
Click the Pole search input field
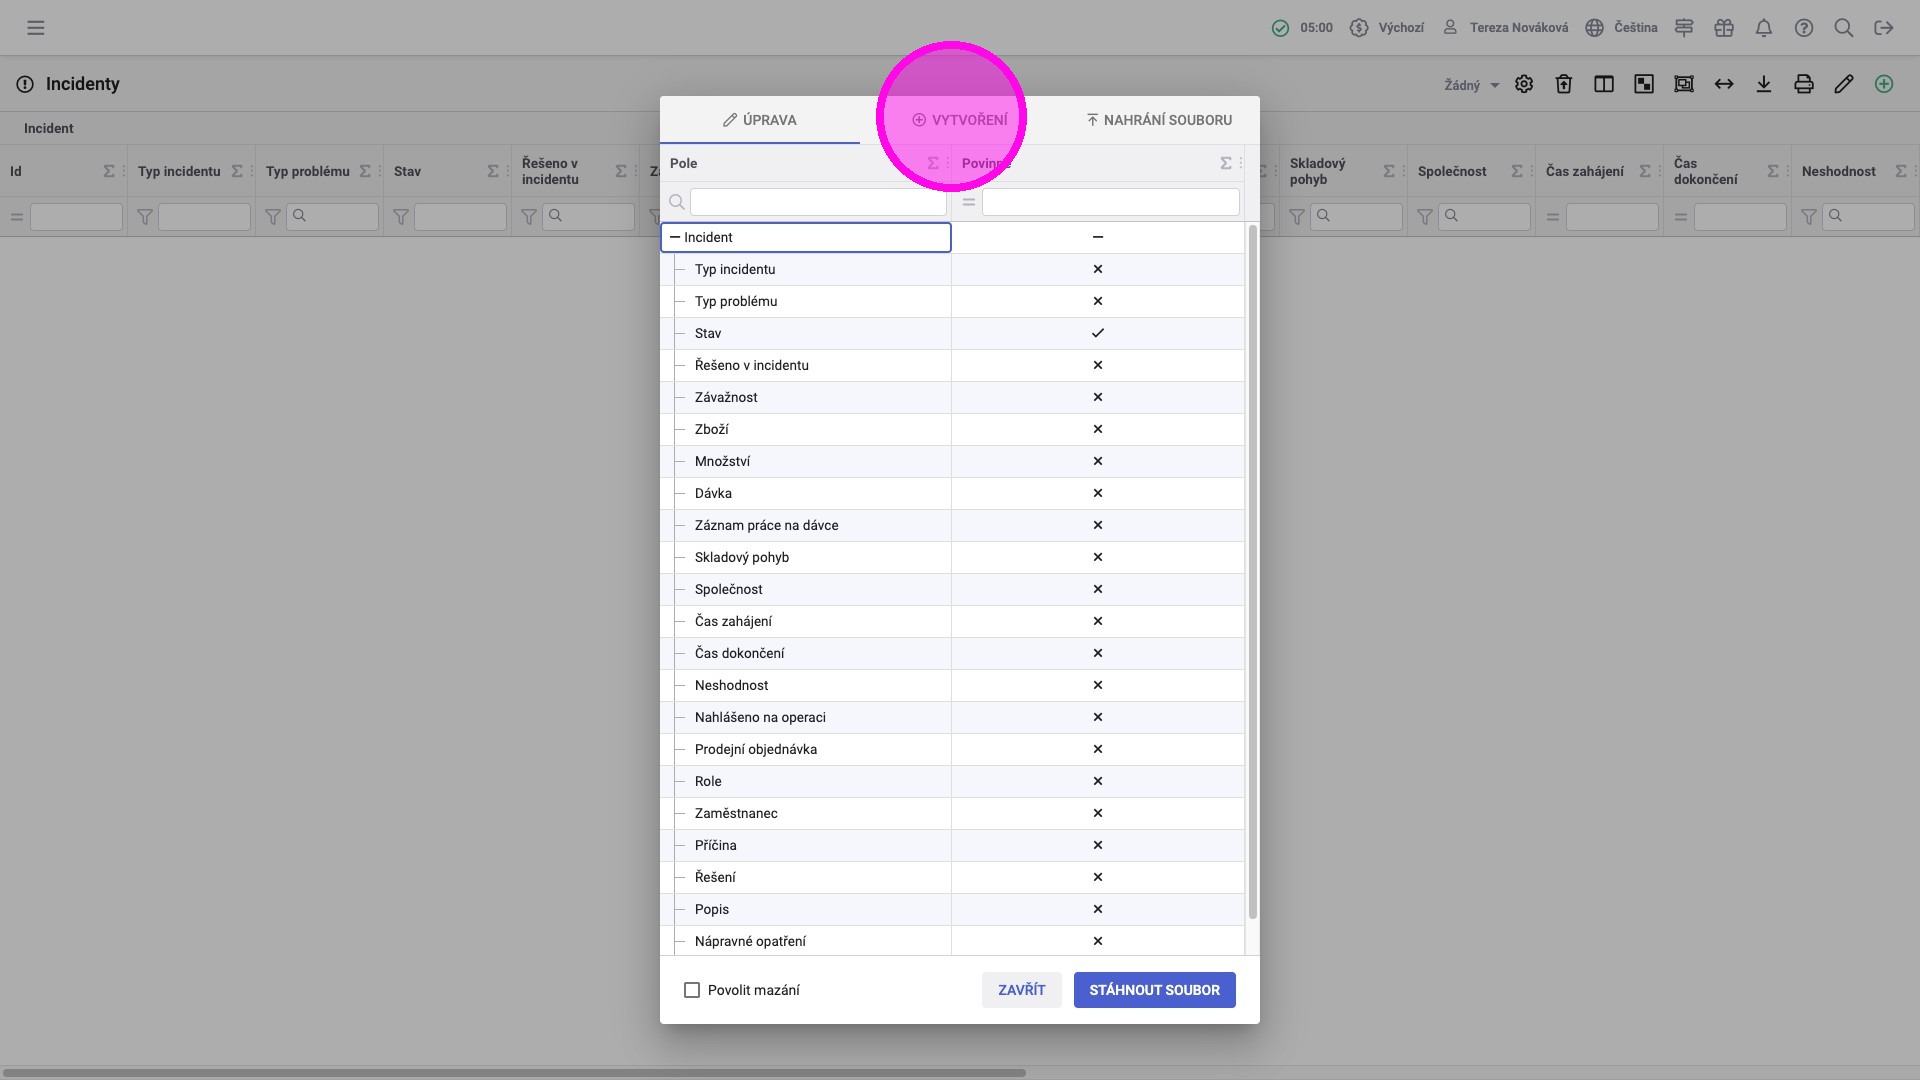pyautogui.click(x=817, y=202)
